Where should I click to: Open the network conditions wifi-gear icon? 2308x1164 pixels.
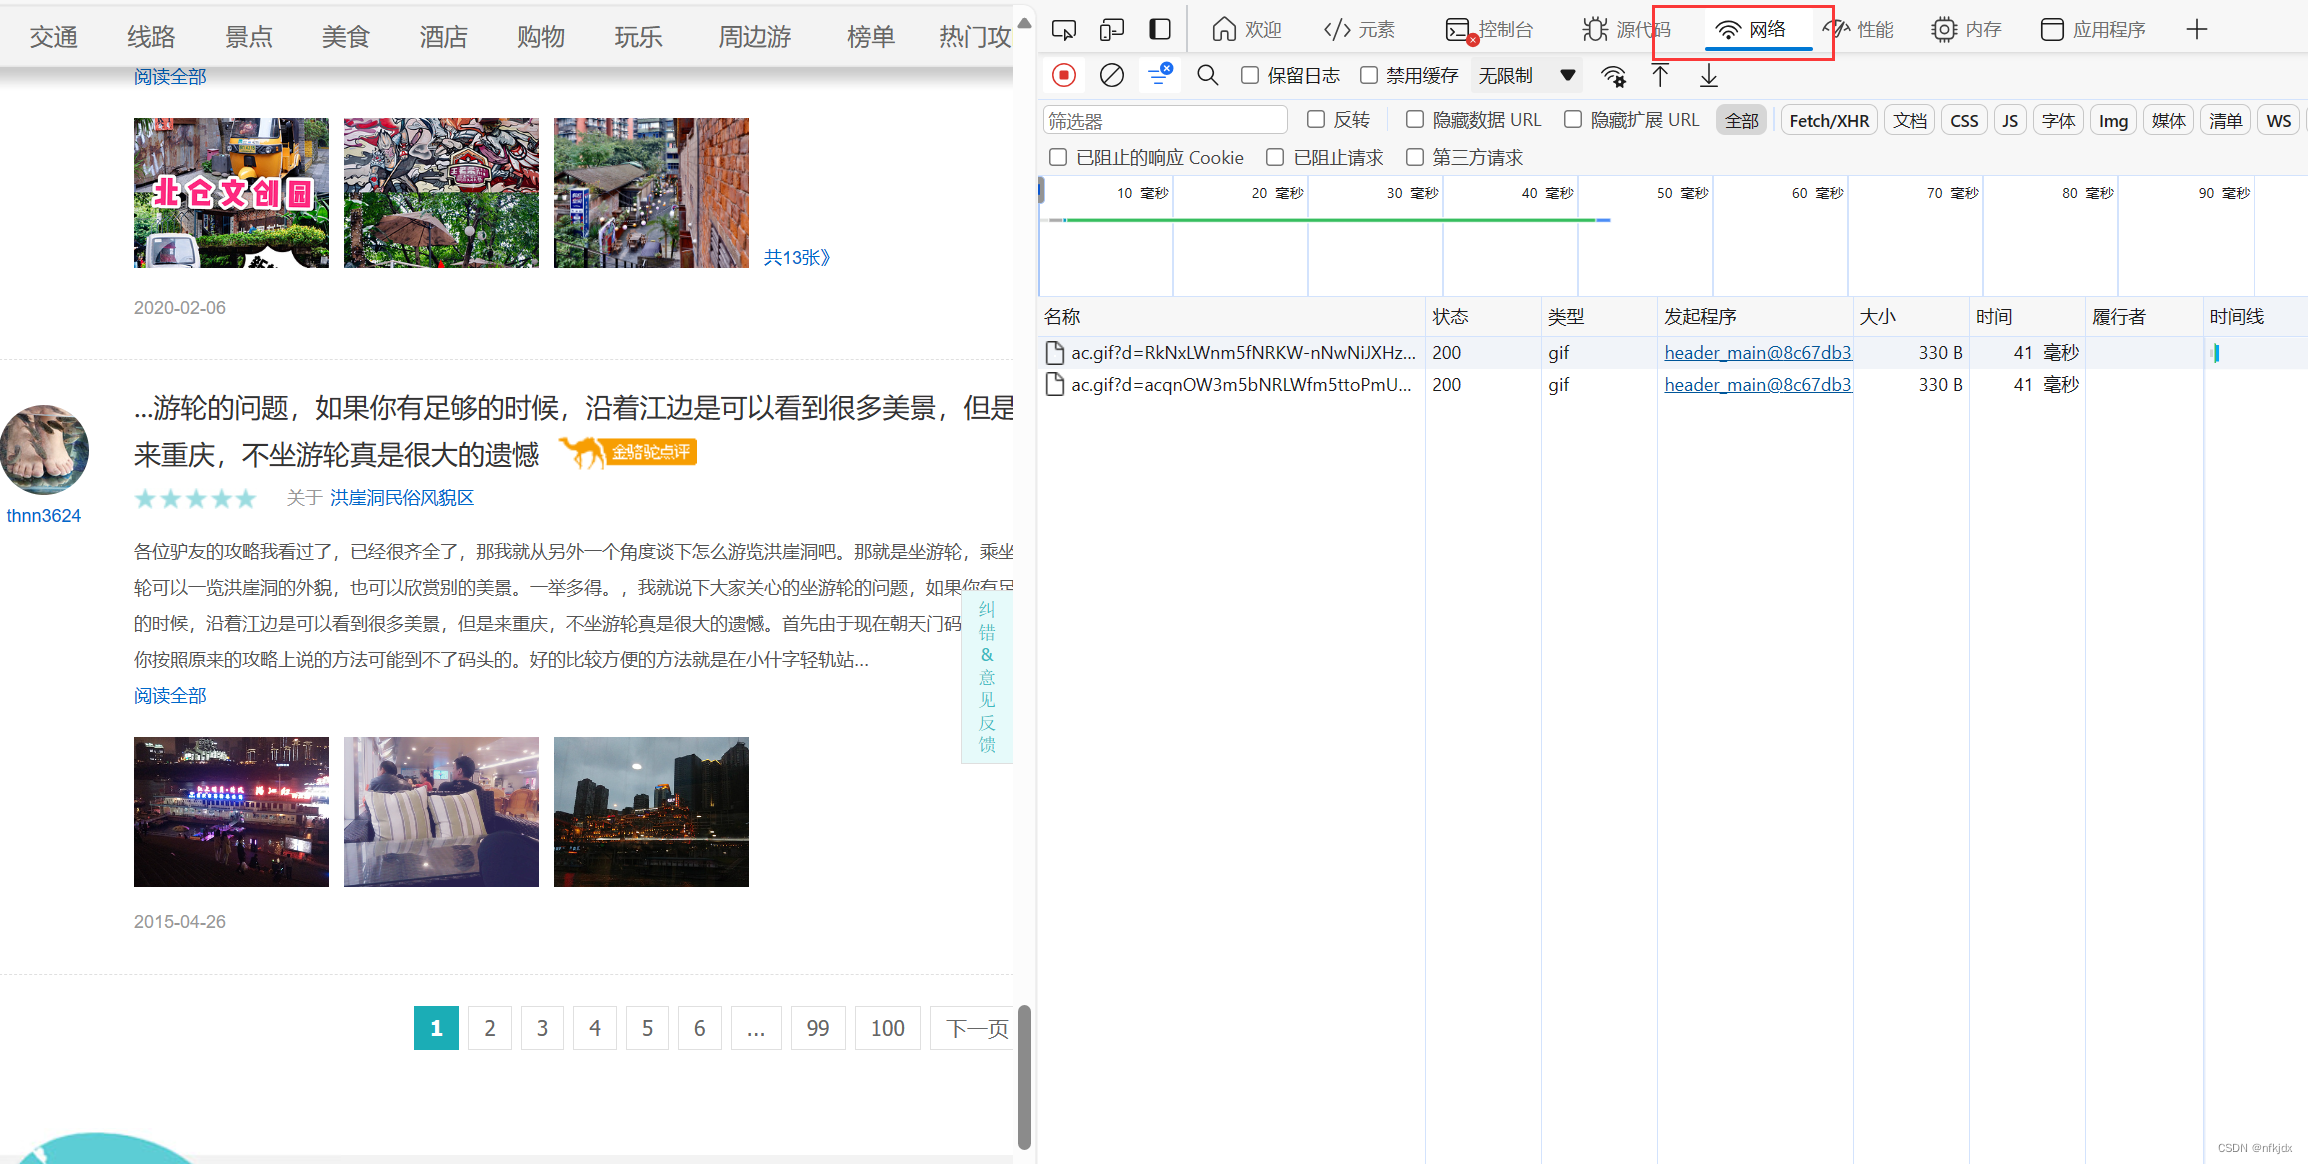coord(1613,76)
